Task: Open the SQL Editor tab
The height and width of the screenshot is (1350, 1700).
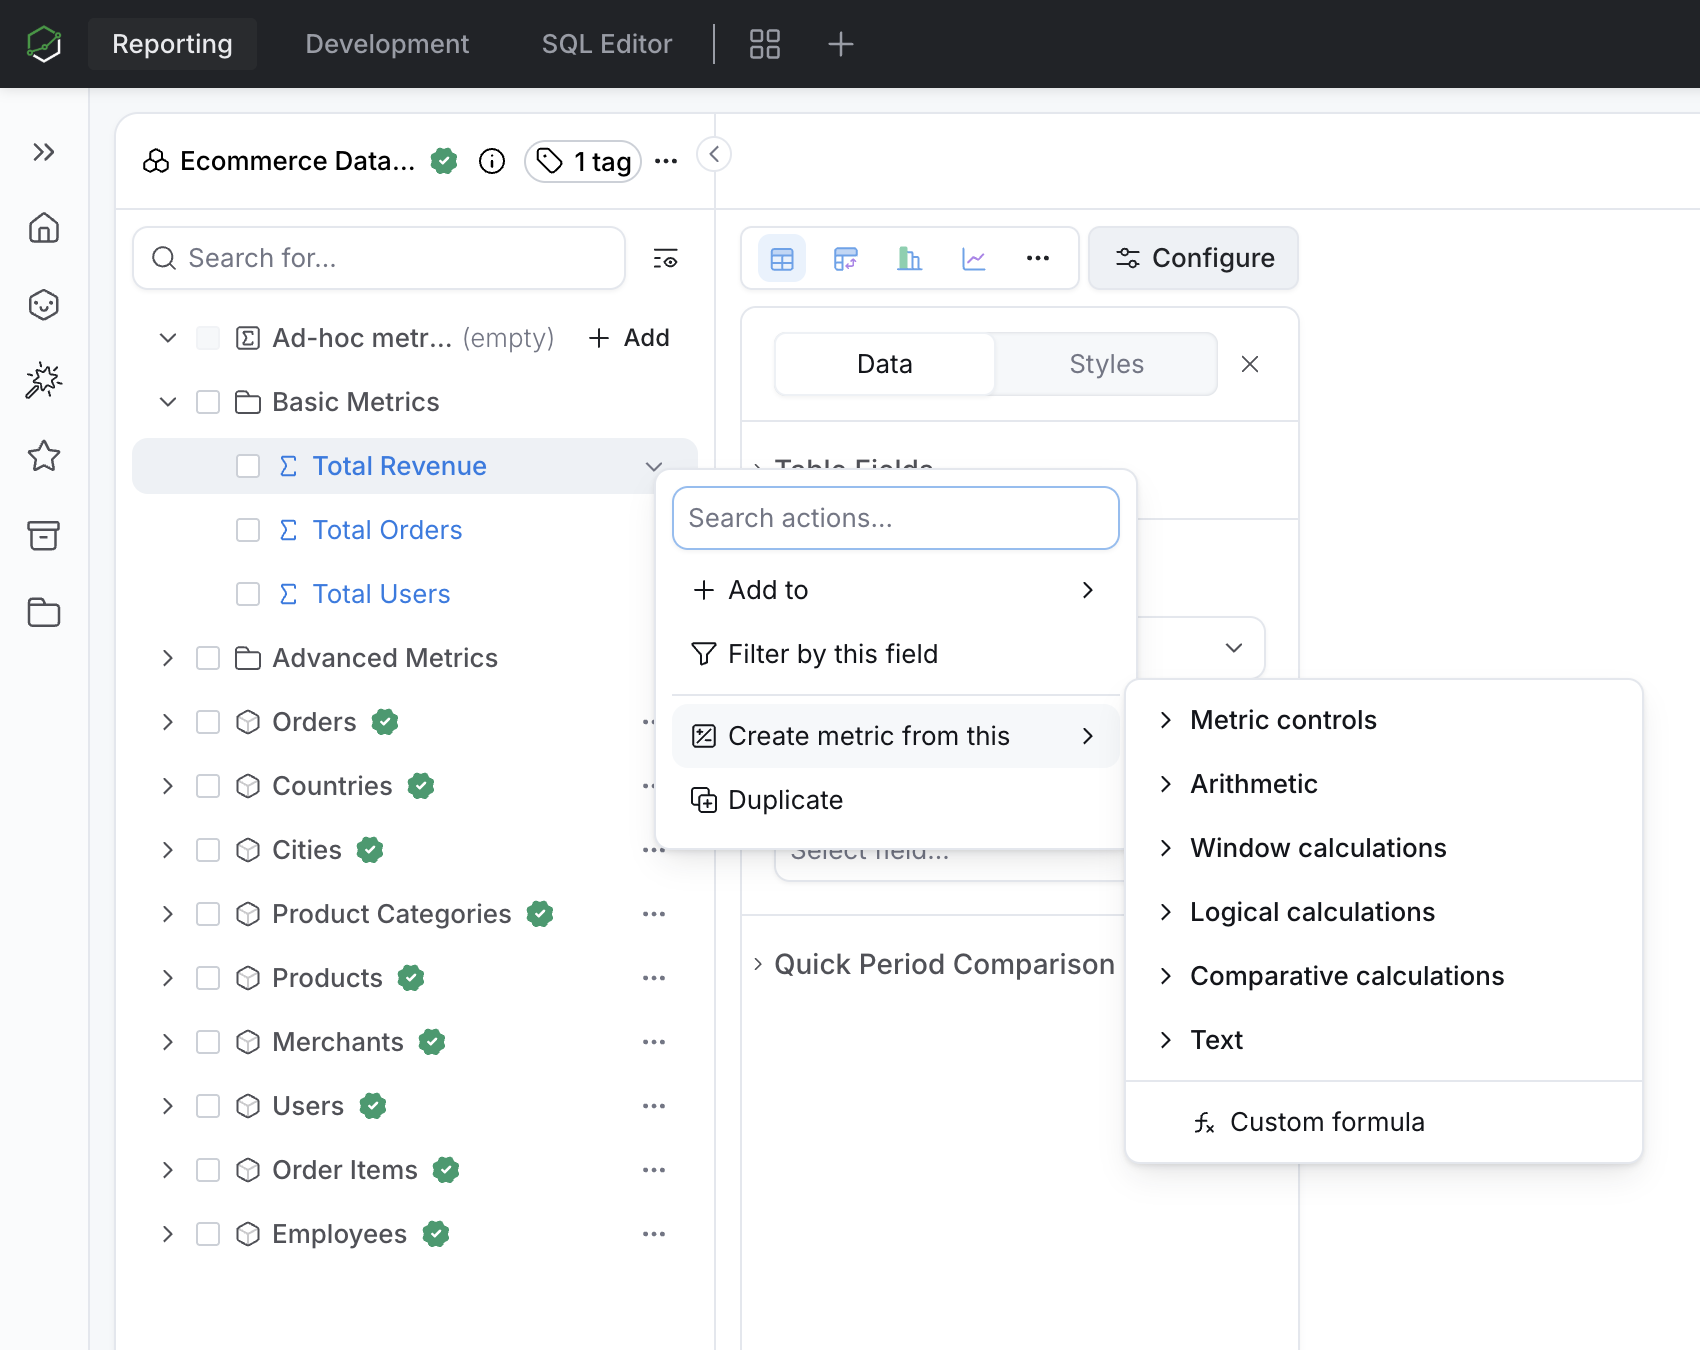Action: click(x=607, y=44)
